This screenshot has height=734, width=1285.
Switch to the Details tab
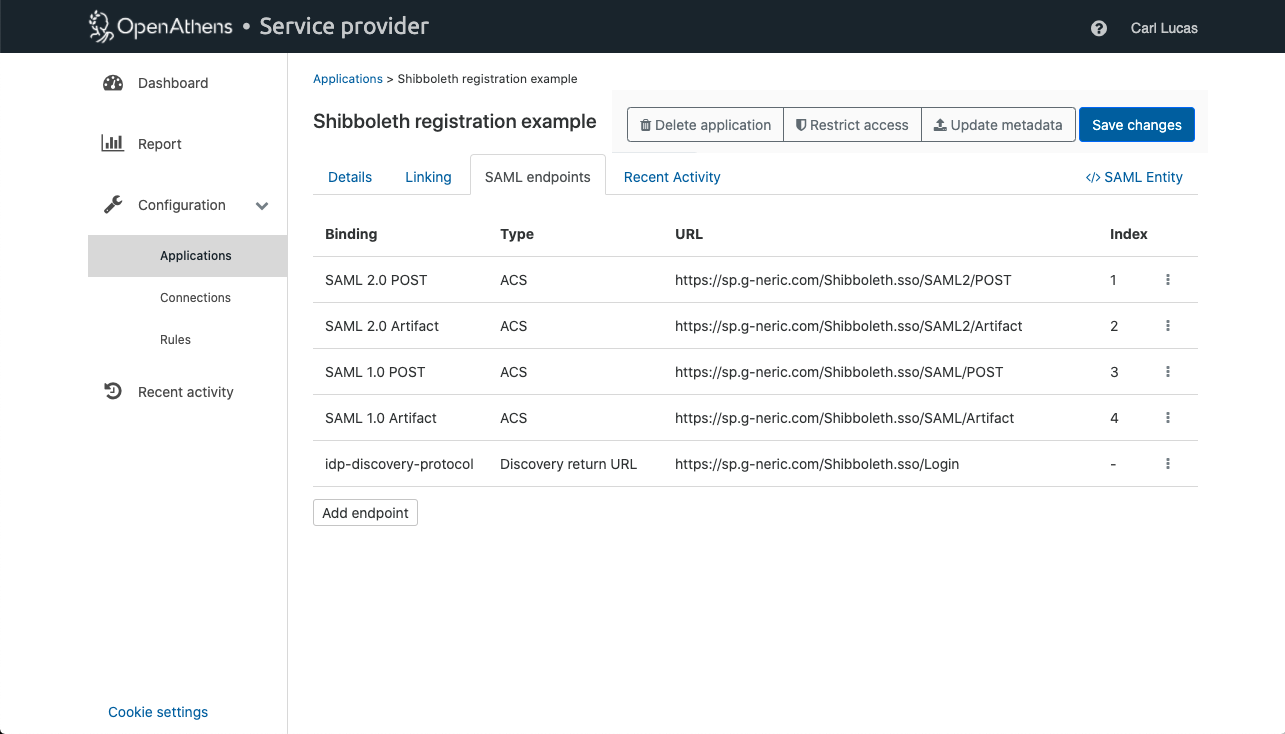[x=350, y=177]
